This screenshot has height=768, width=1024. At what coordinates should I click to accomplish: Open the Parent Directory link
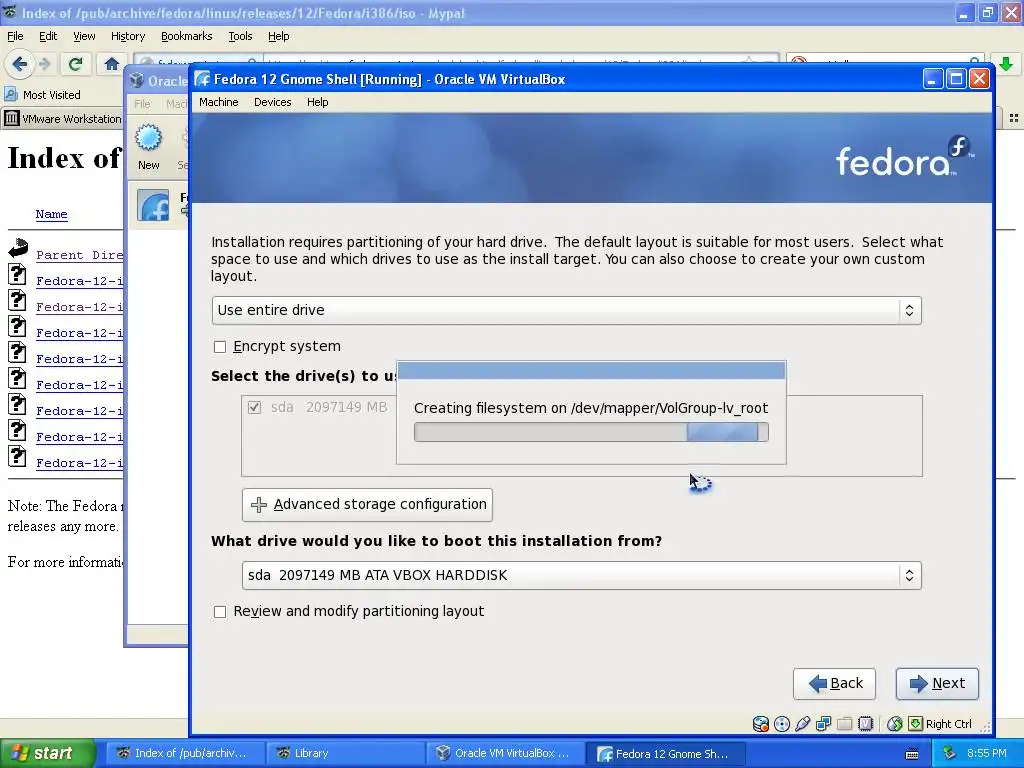tap(80, 255)
